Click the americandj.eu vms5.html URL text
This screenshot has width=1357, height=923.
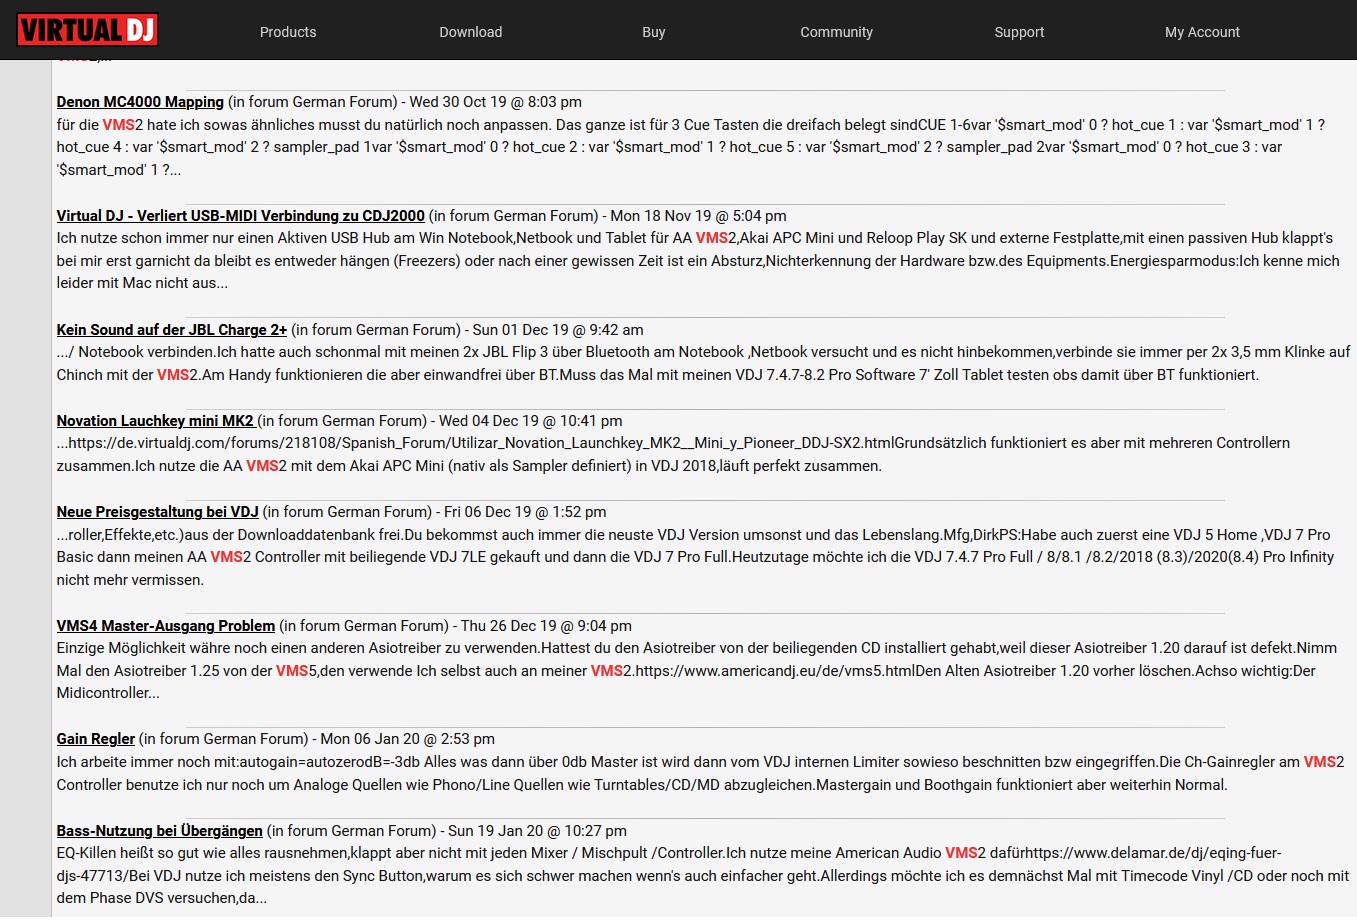(x=775, y=671)
